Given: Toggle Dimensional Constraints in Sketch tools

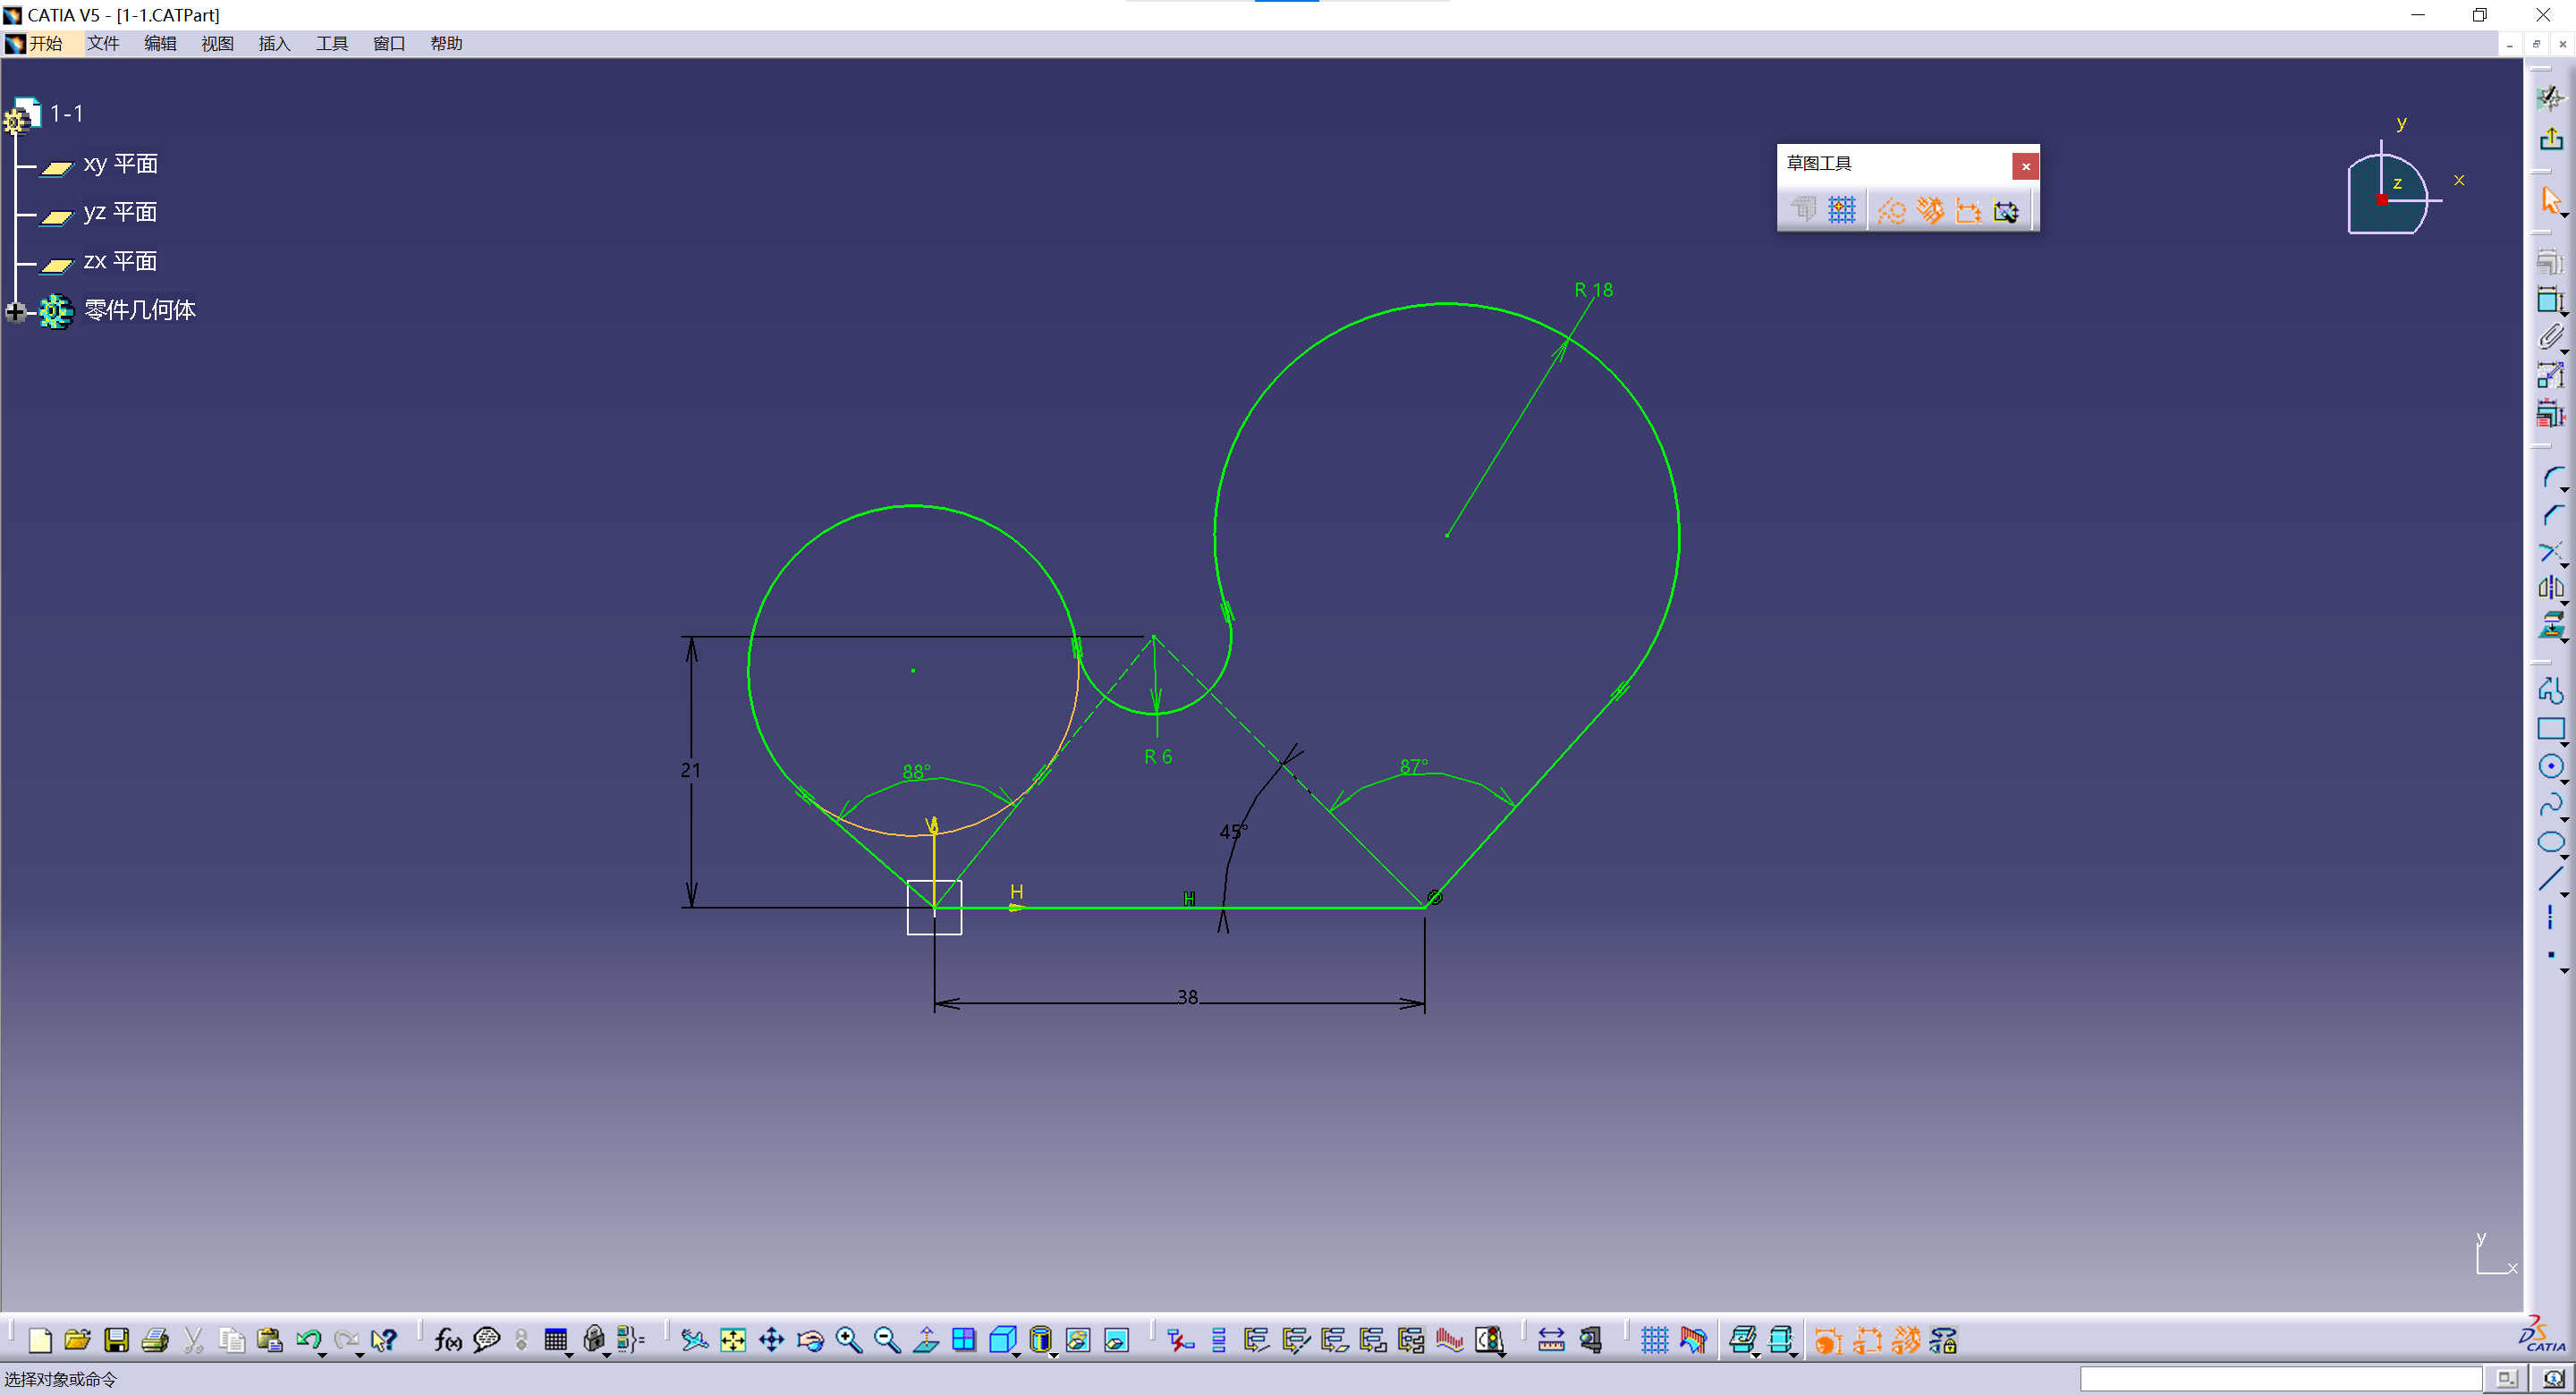Looking at the screenshot, I should [1967, 210].
